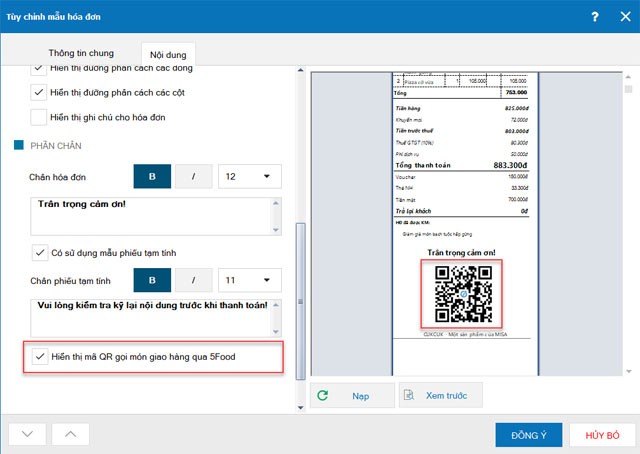Click the settings panel vertical scrollbar

pyautogui.click(x=300, y=300)
